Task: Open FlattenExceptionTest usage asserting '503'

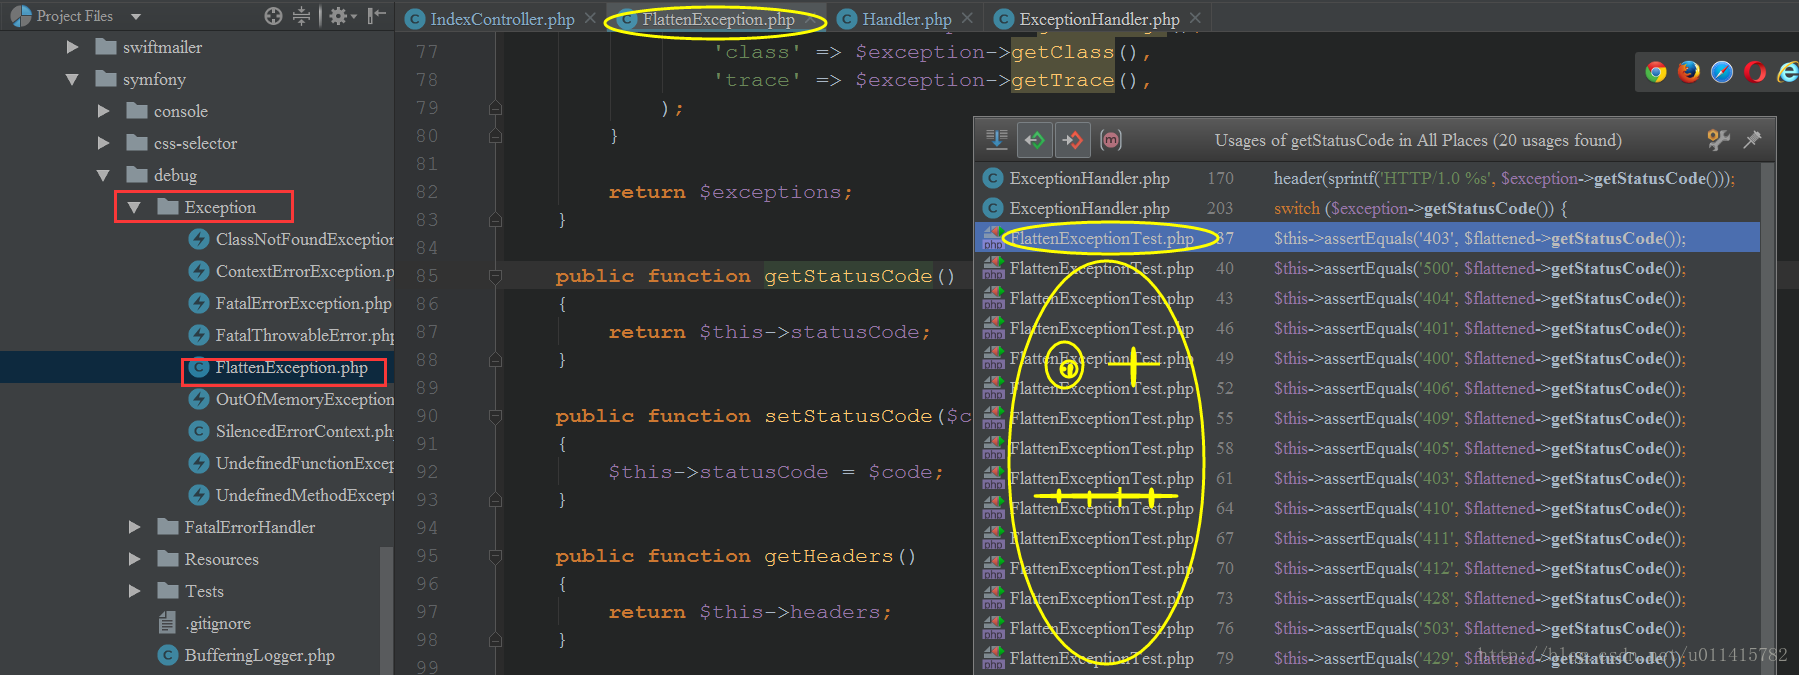Action: [1367, 628]
